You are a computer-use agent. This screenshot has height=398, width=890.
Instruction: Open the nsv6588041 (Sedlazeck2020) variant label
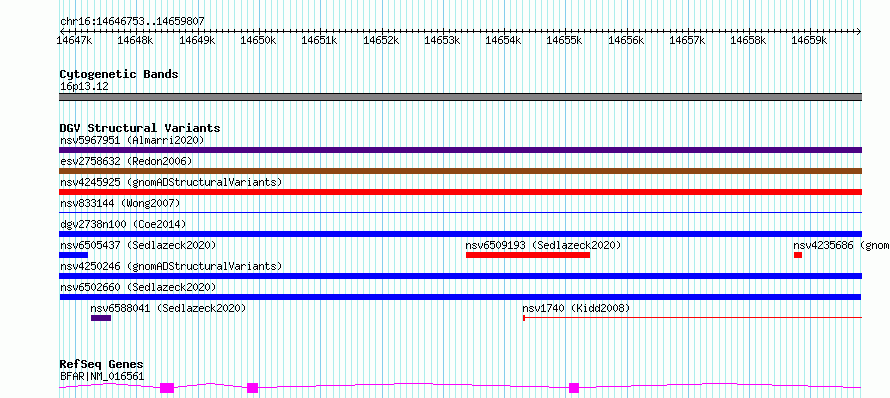click(x=168, y=308)
